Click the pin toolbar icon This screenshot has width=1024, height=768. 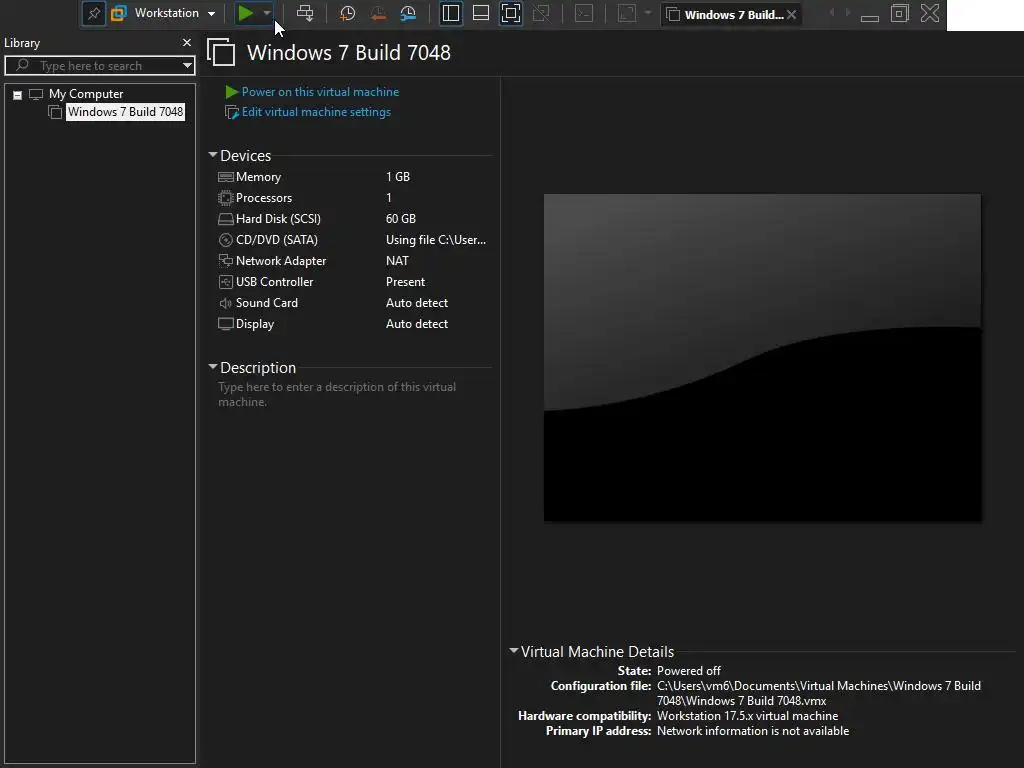tap(94, 14)
